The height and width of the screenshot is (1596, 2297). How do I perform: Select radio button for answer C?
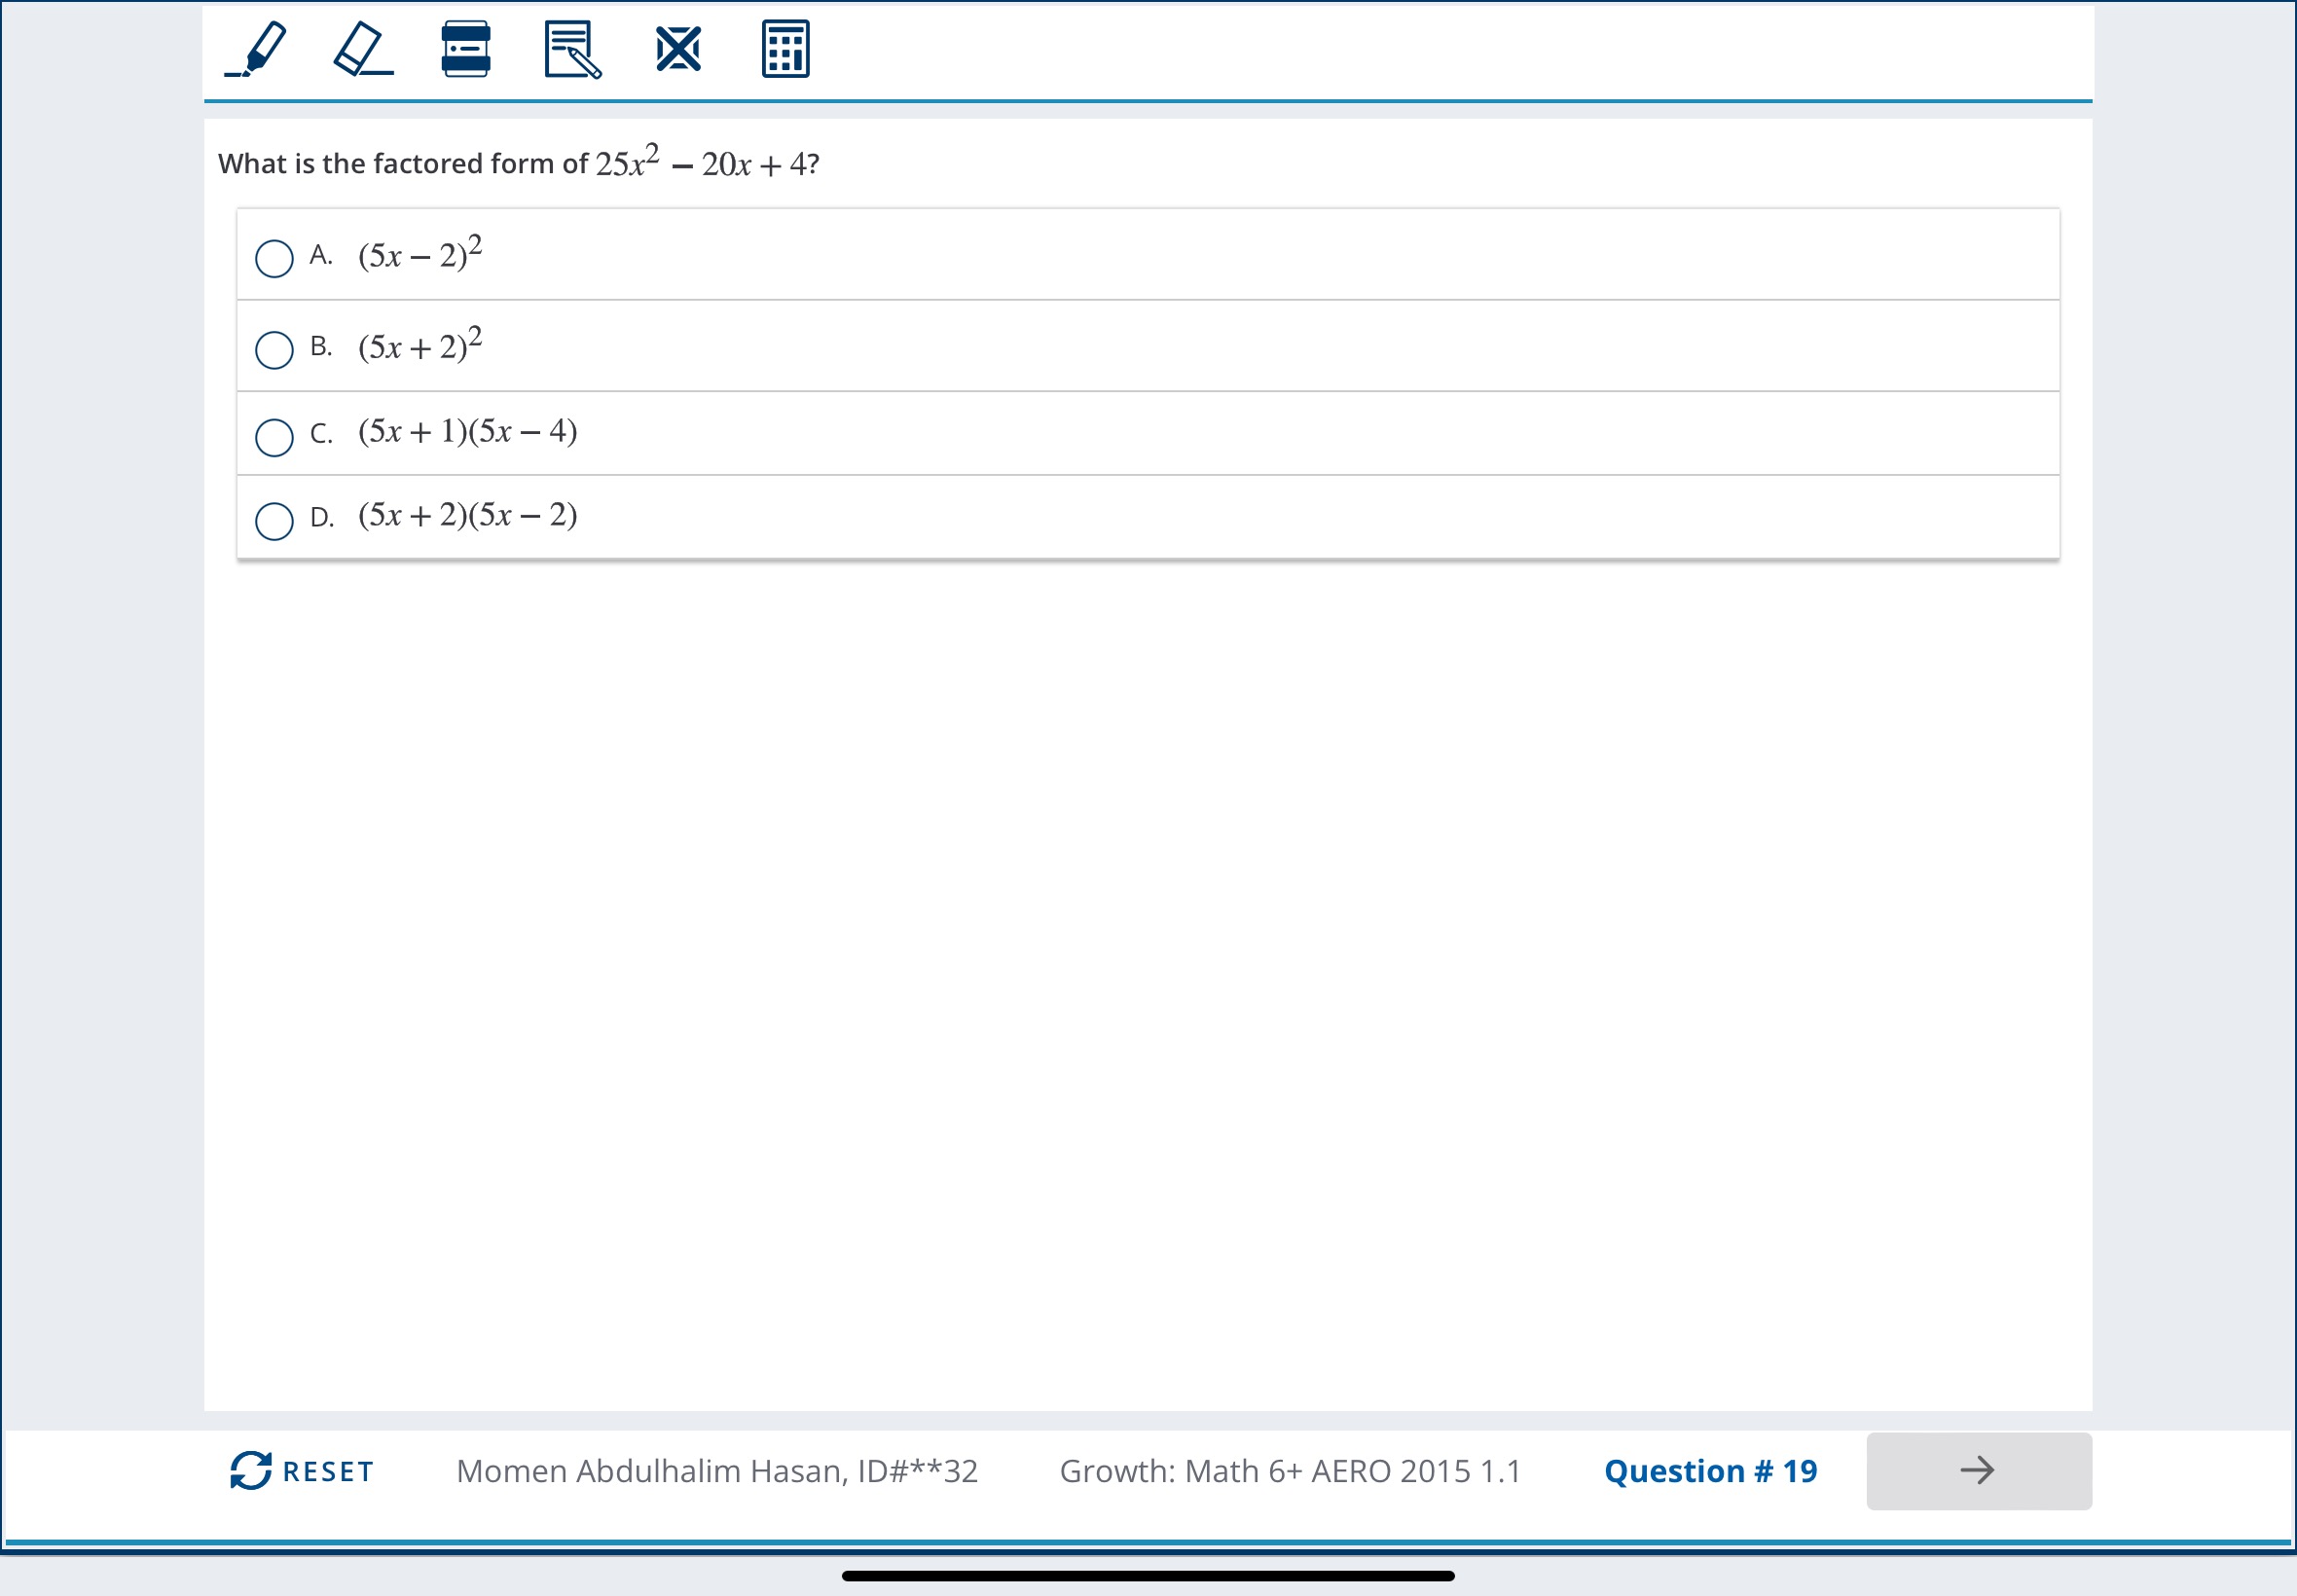274,437
